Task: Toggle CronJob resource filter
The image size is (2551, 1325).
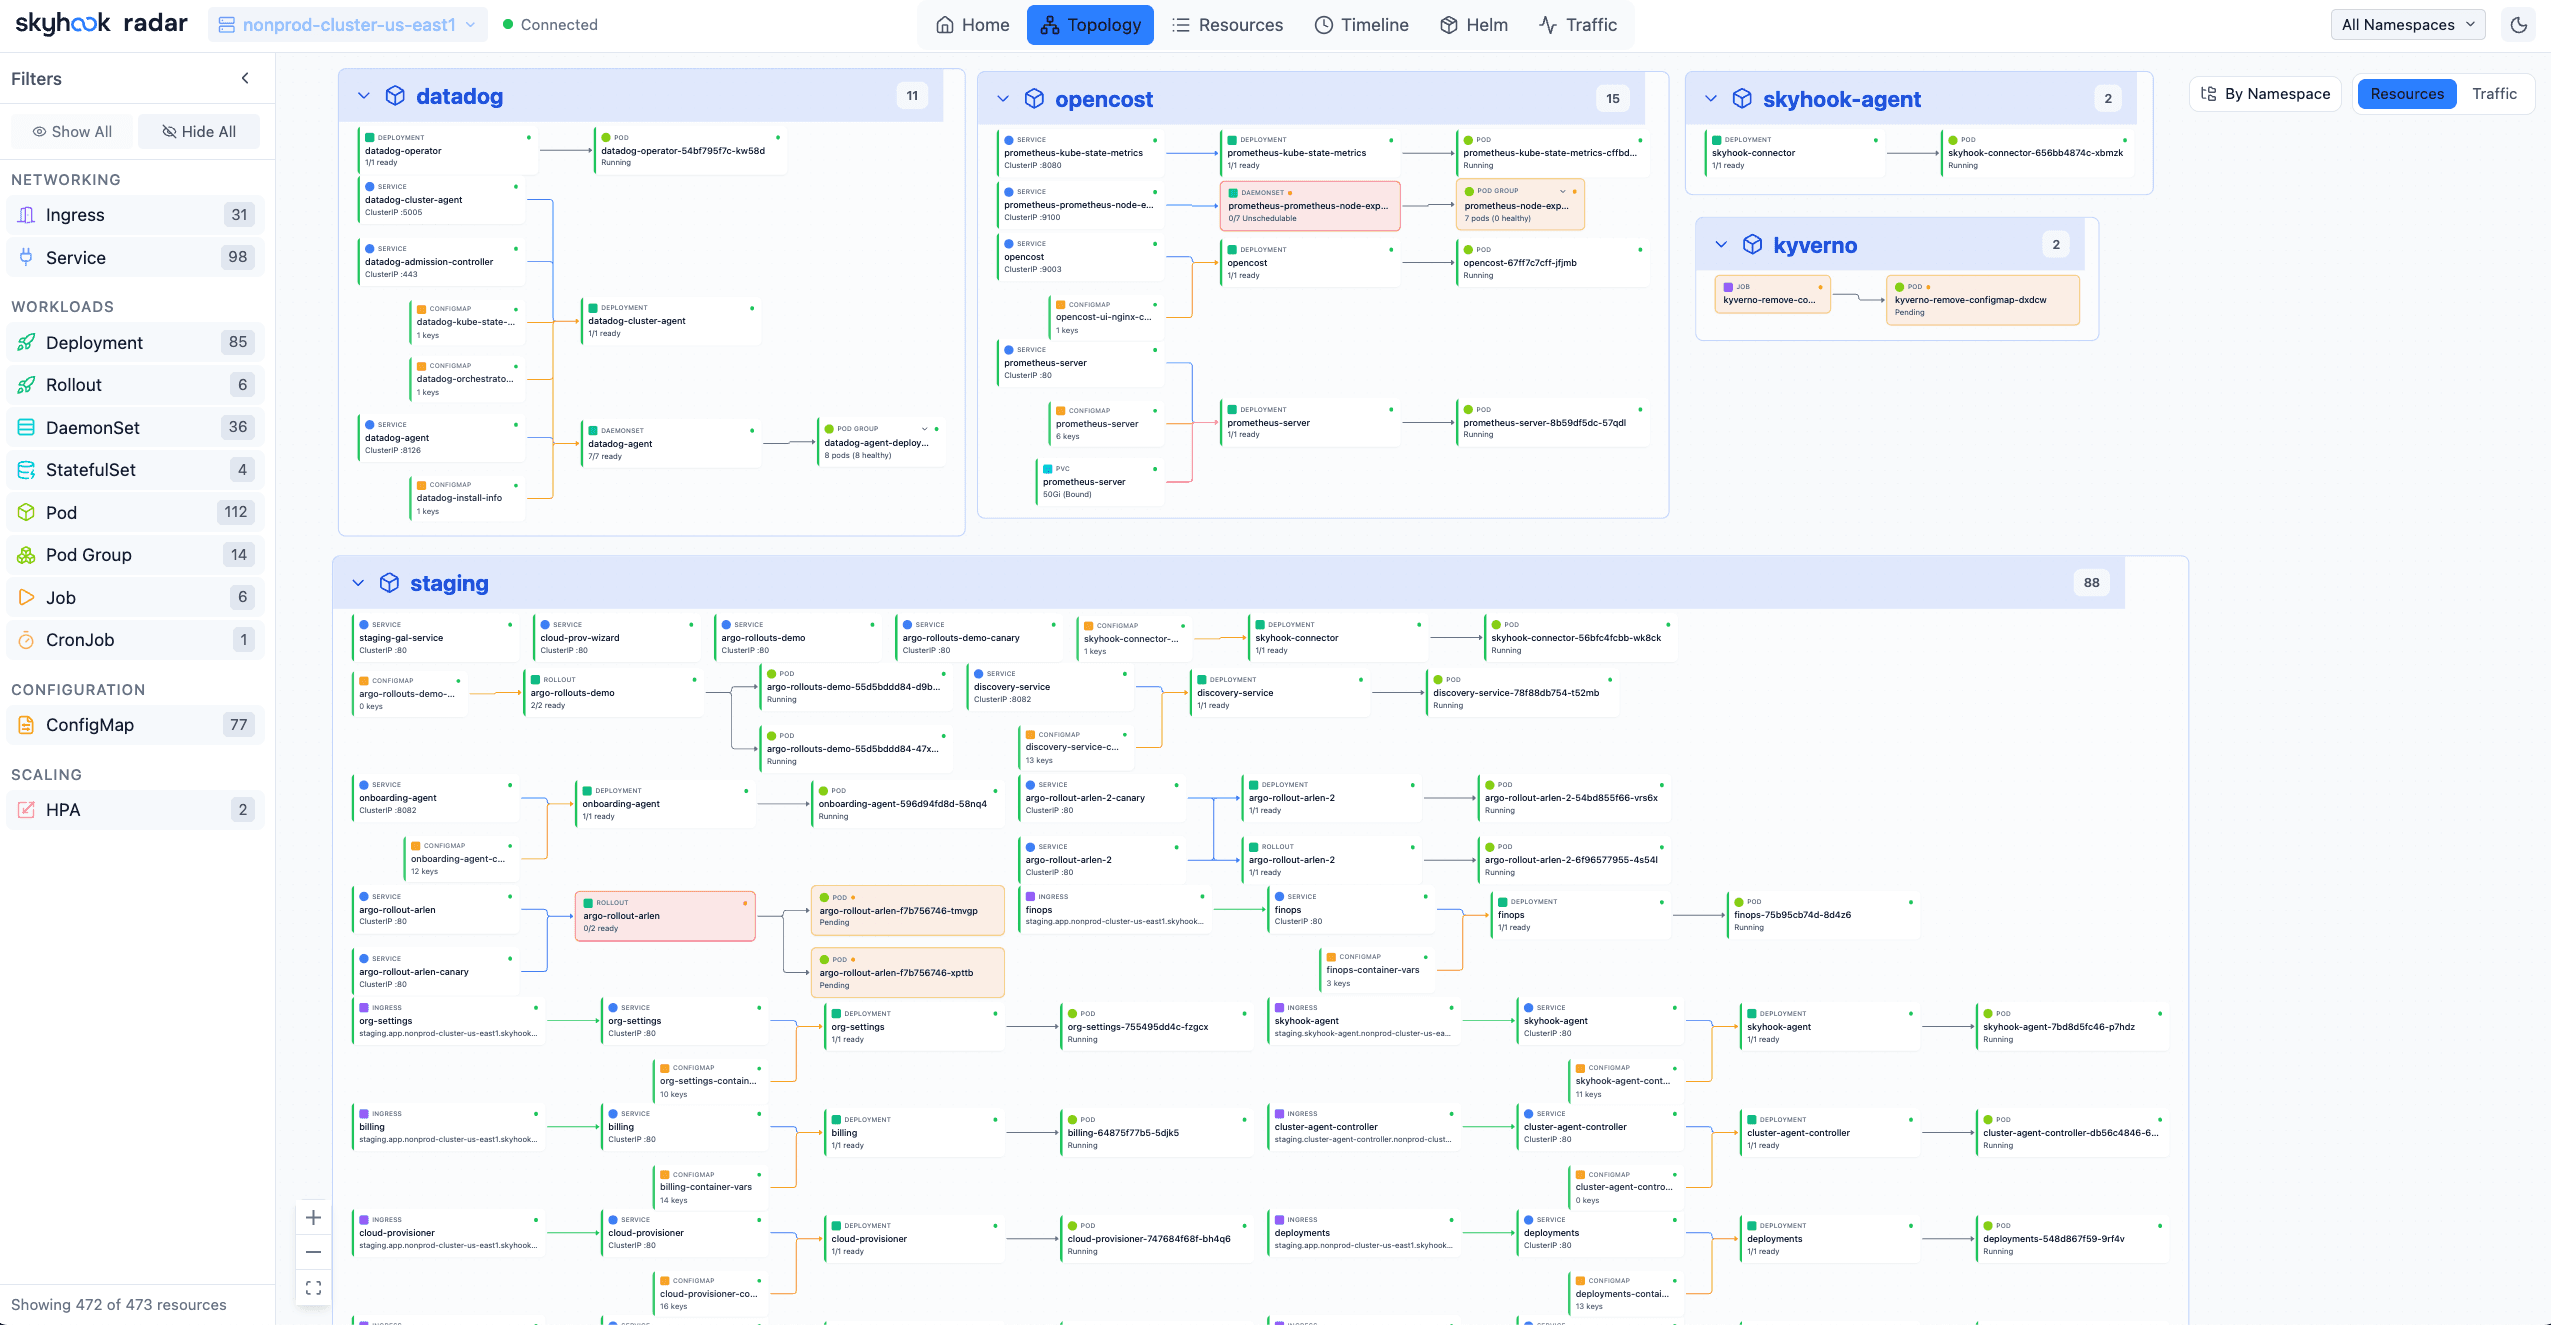Action: (x=135, y=640)
